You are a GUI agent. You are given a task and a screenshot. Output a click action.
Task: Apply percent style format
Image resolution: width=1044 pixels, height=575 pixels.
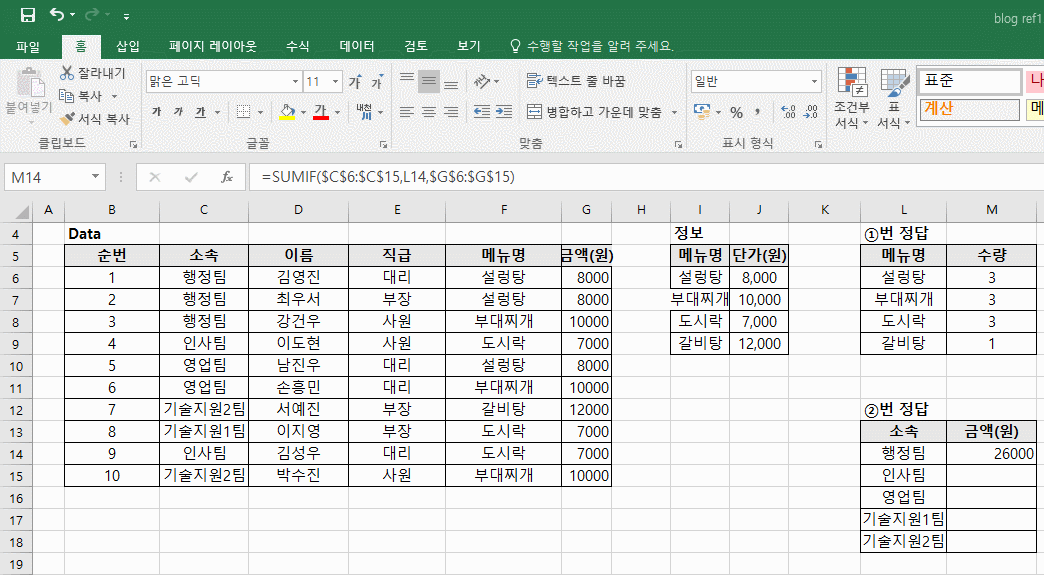pyautogui.click(x=736, y=112)
